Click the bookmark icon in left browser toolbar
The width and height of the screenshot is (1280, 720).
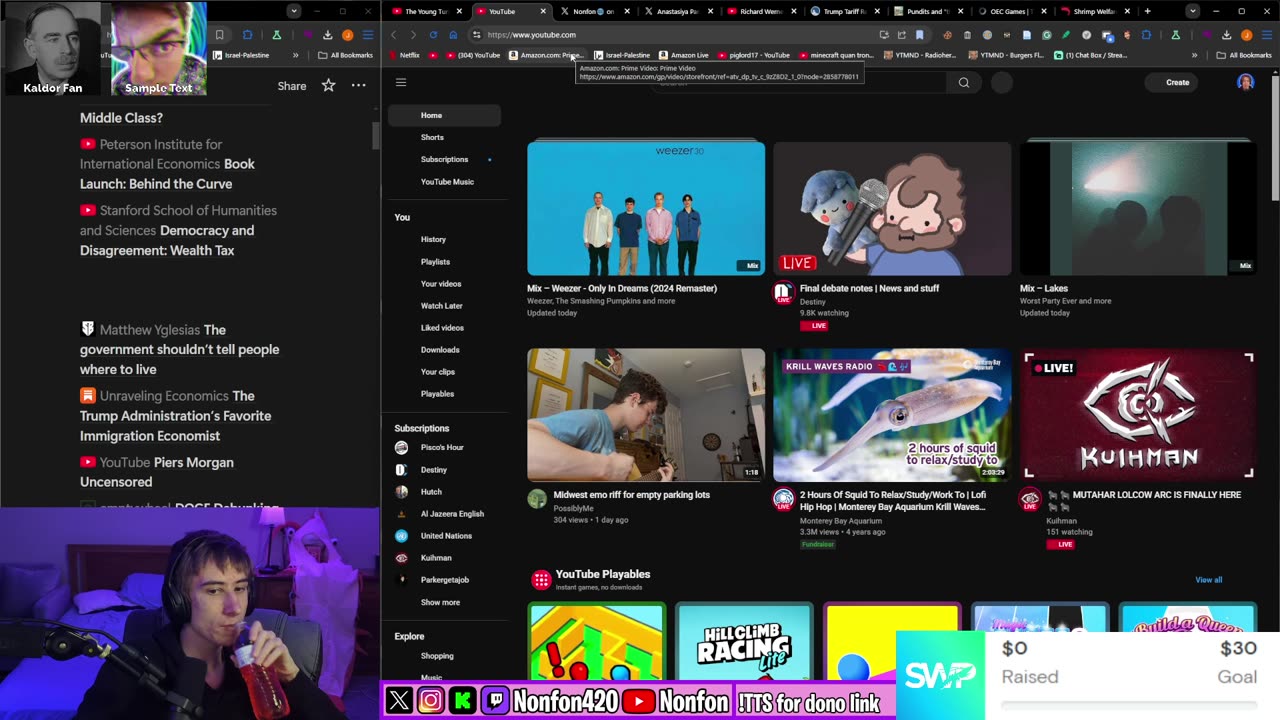click(x=219, y=35)
